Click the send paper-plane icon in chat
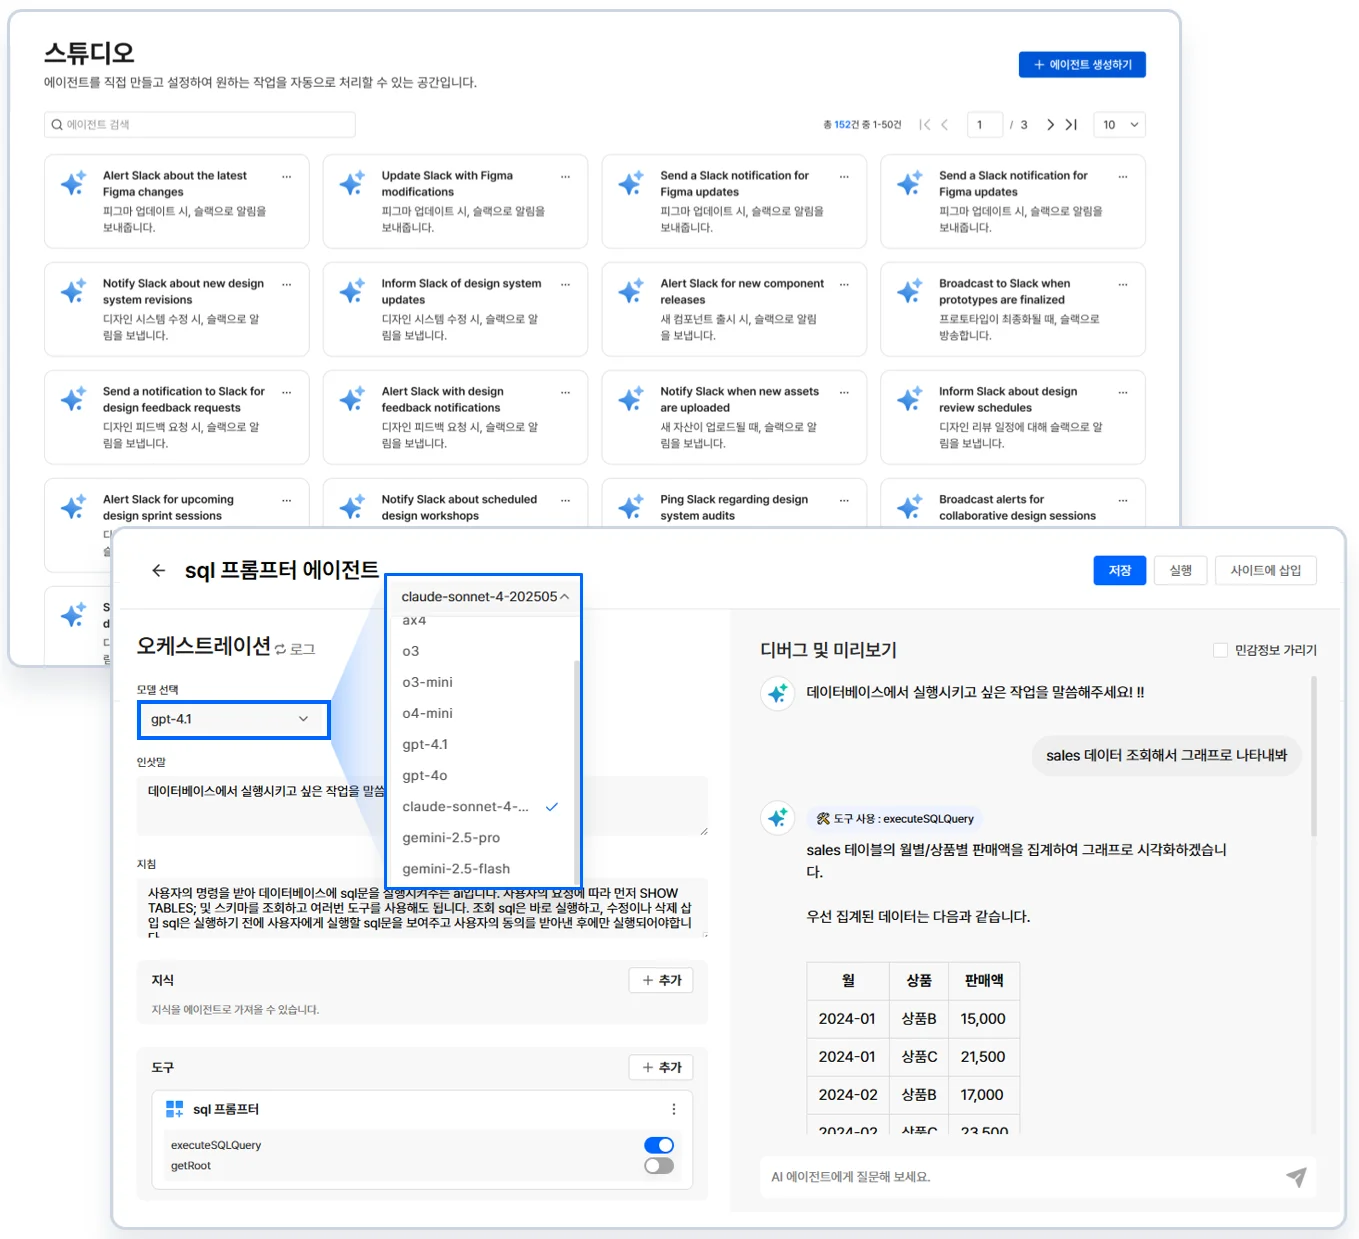This screenshot has height=1239, width=1359. pos(1296,1177)
